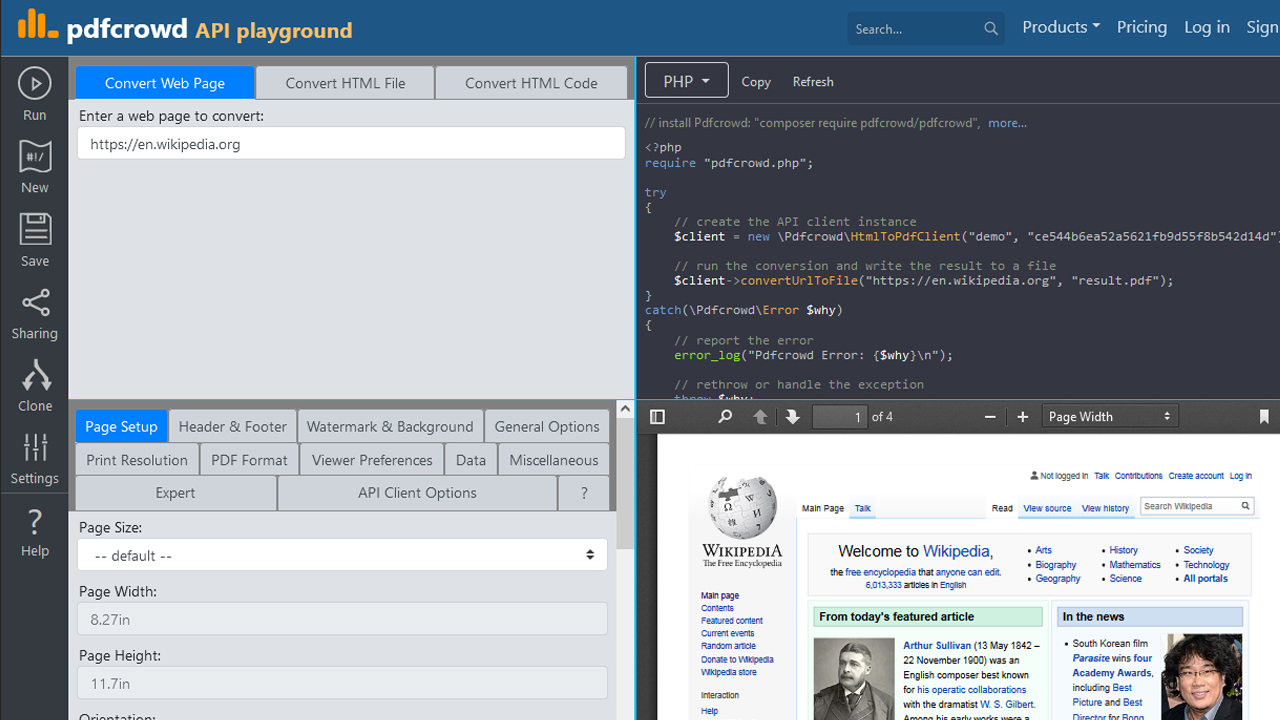Click the more... link in code comment
The height and width of the screenshot is (720, 1280).
(1007, 123)
